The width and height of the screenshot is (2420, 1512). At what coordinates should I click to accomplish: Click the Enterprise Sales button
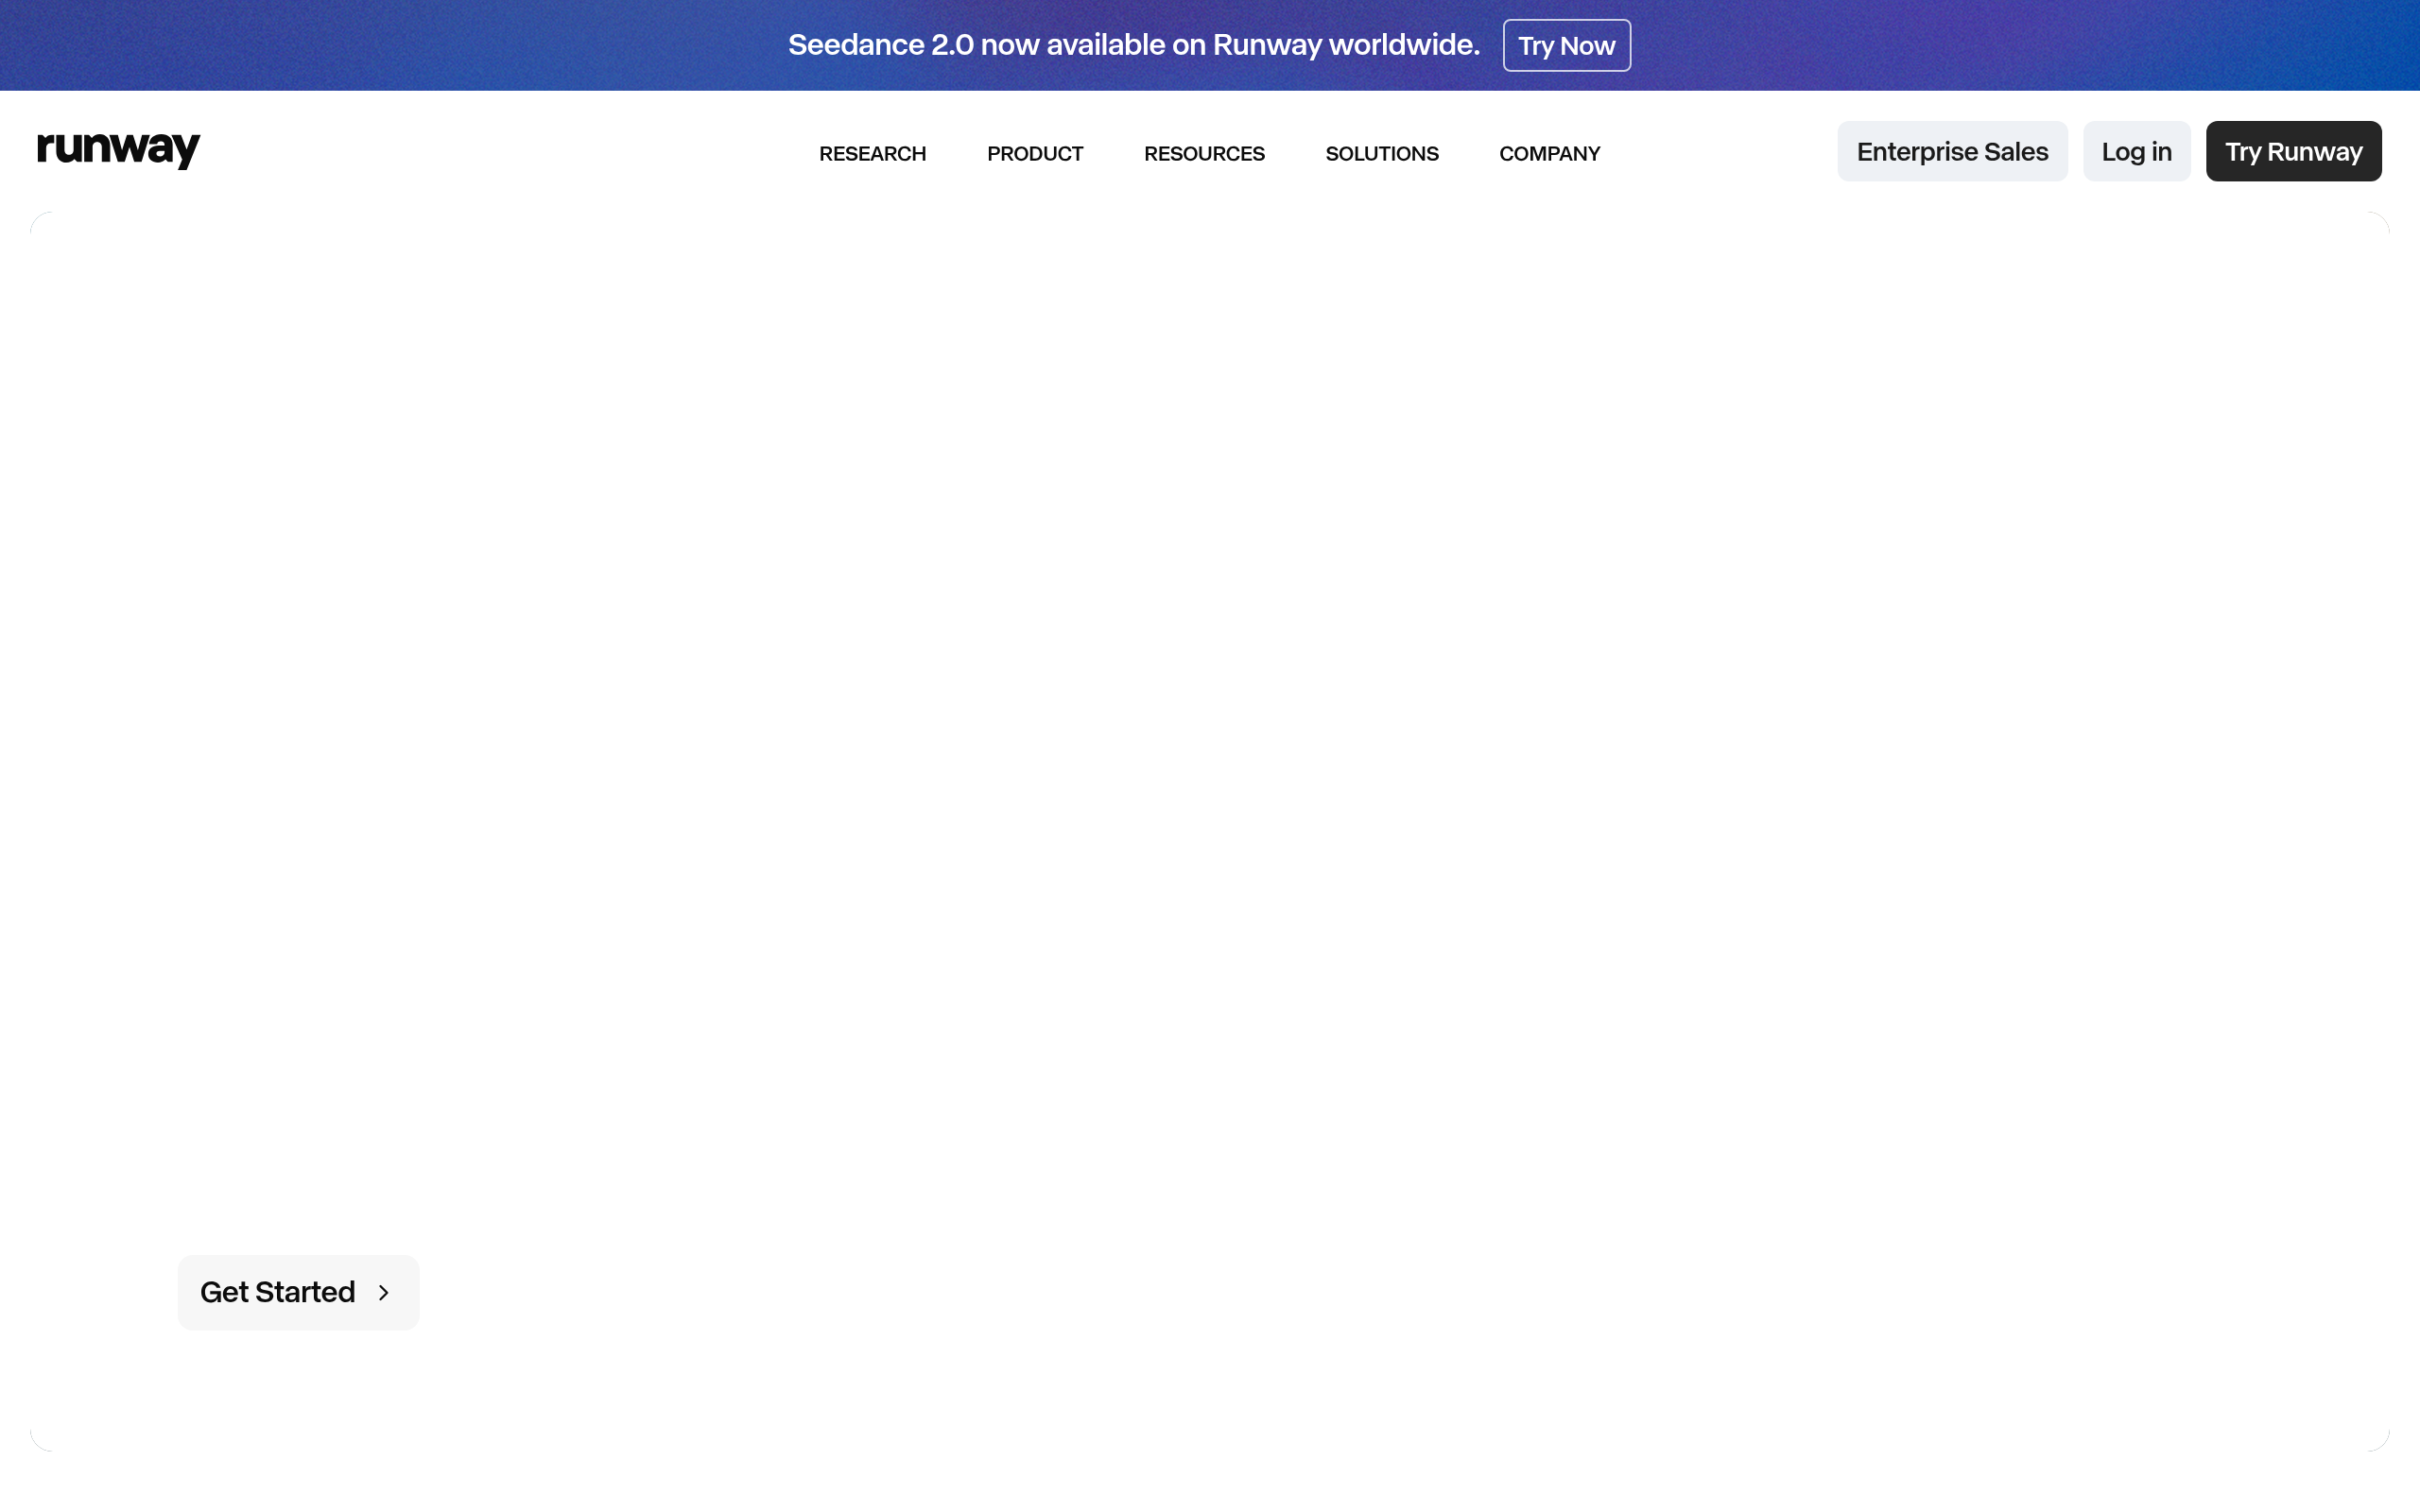pos(1951,151)
